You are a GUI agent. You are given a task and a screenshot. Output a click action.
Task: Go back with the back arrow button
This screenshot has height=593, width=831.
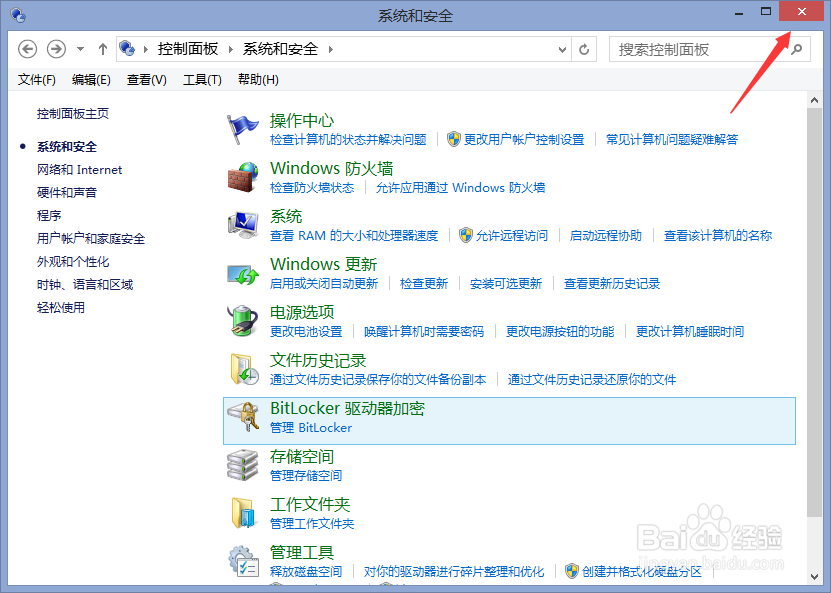pyautogui.click(x=28, y=49)
